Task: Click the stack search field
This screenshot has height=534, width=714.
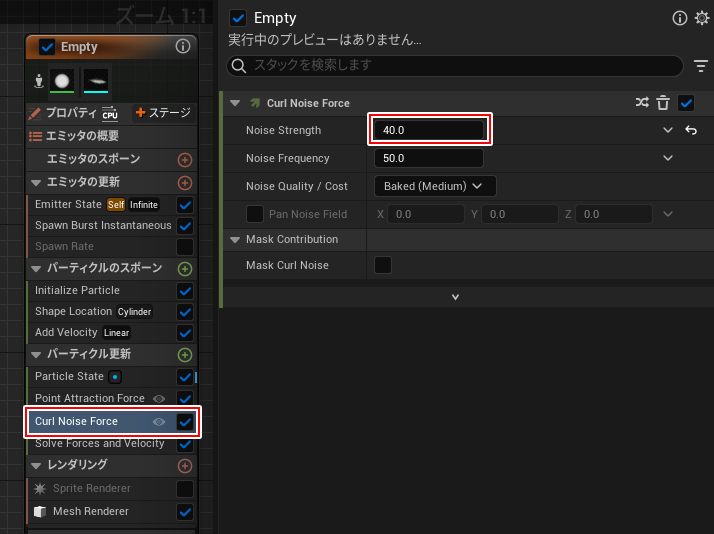Action: click(x=455, y=66)
